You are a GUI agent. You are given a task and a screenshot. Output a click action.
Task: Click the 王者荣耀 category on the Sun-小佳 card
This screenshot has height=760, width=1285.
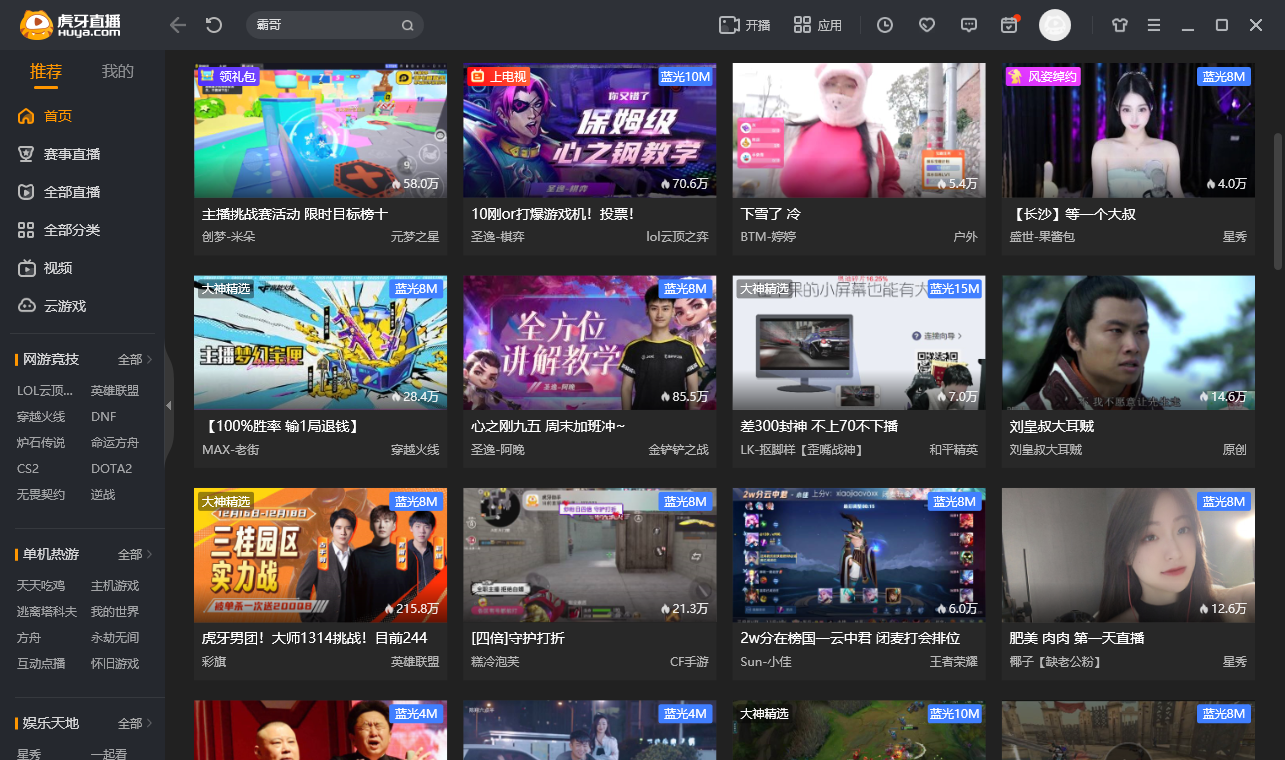coord(954,661)
